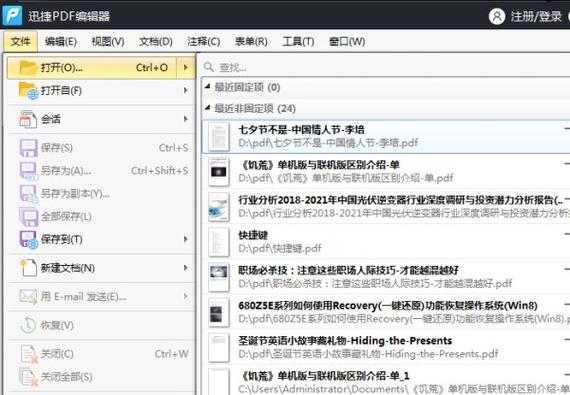Open thumbnail of 职场必杀技 document
This screenshot has height=395, width=570.
219,278
